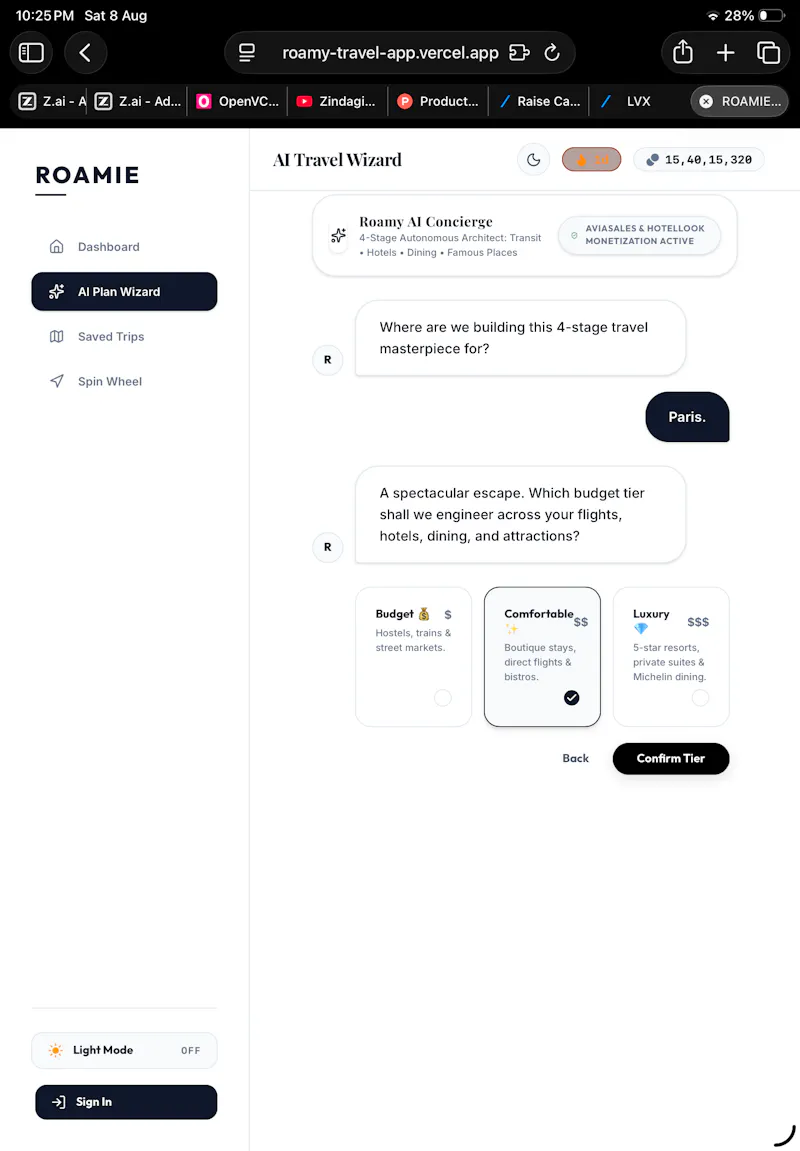Select the Luxury tier radio circle
The height and width of the screenshot is (1151, 800).
tap(700, 697)
